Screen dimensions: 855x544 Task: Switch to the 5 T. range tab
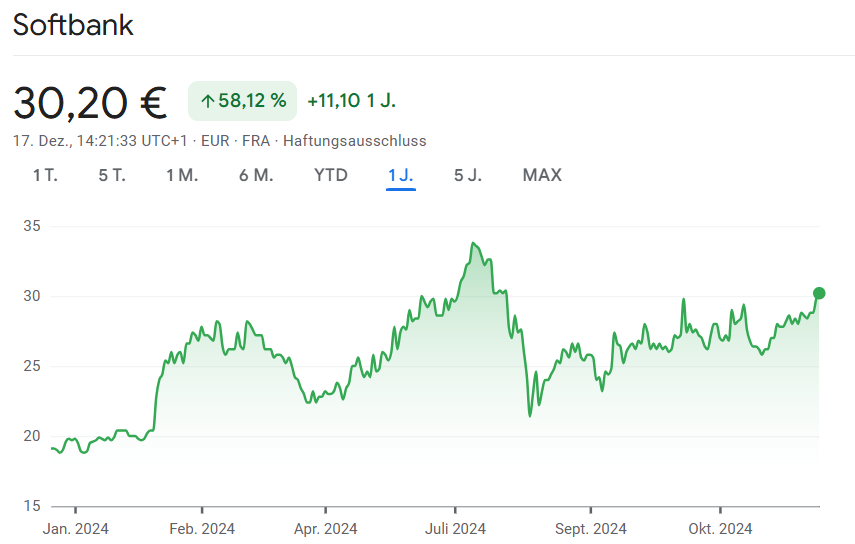click(x=112, y=176)
